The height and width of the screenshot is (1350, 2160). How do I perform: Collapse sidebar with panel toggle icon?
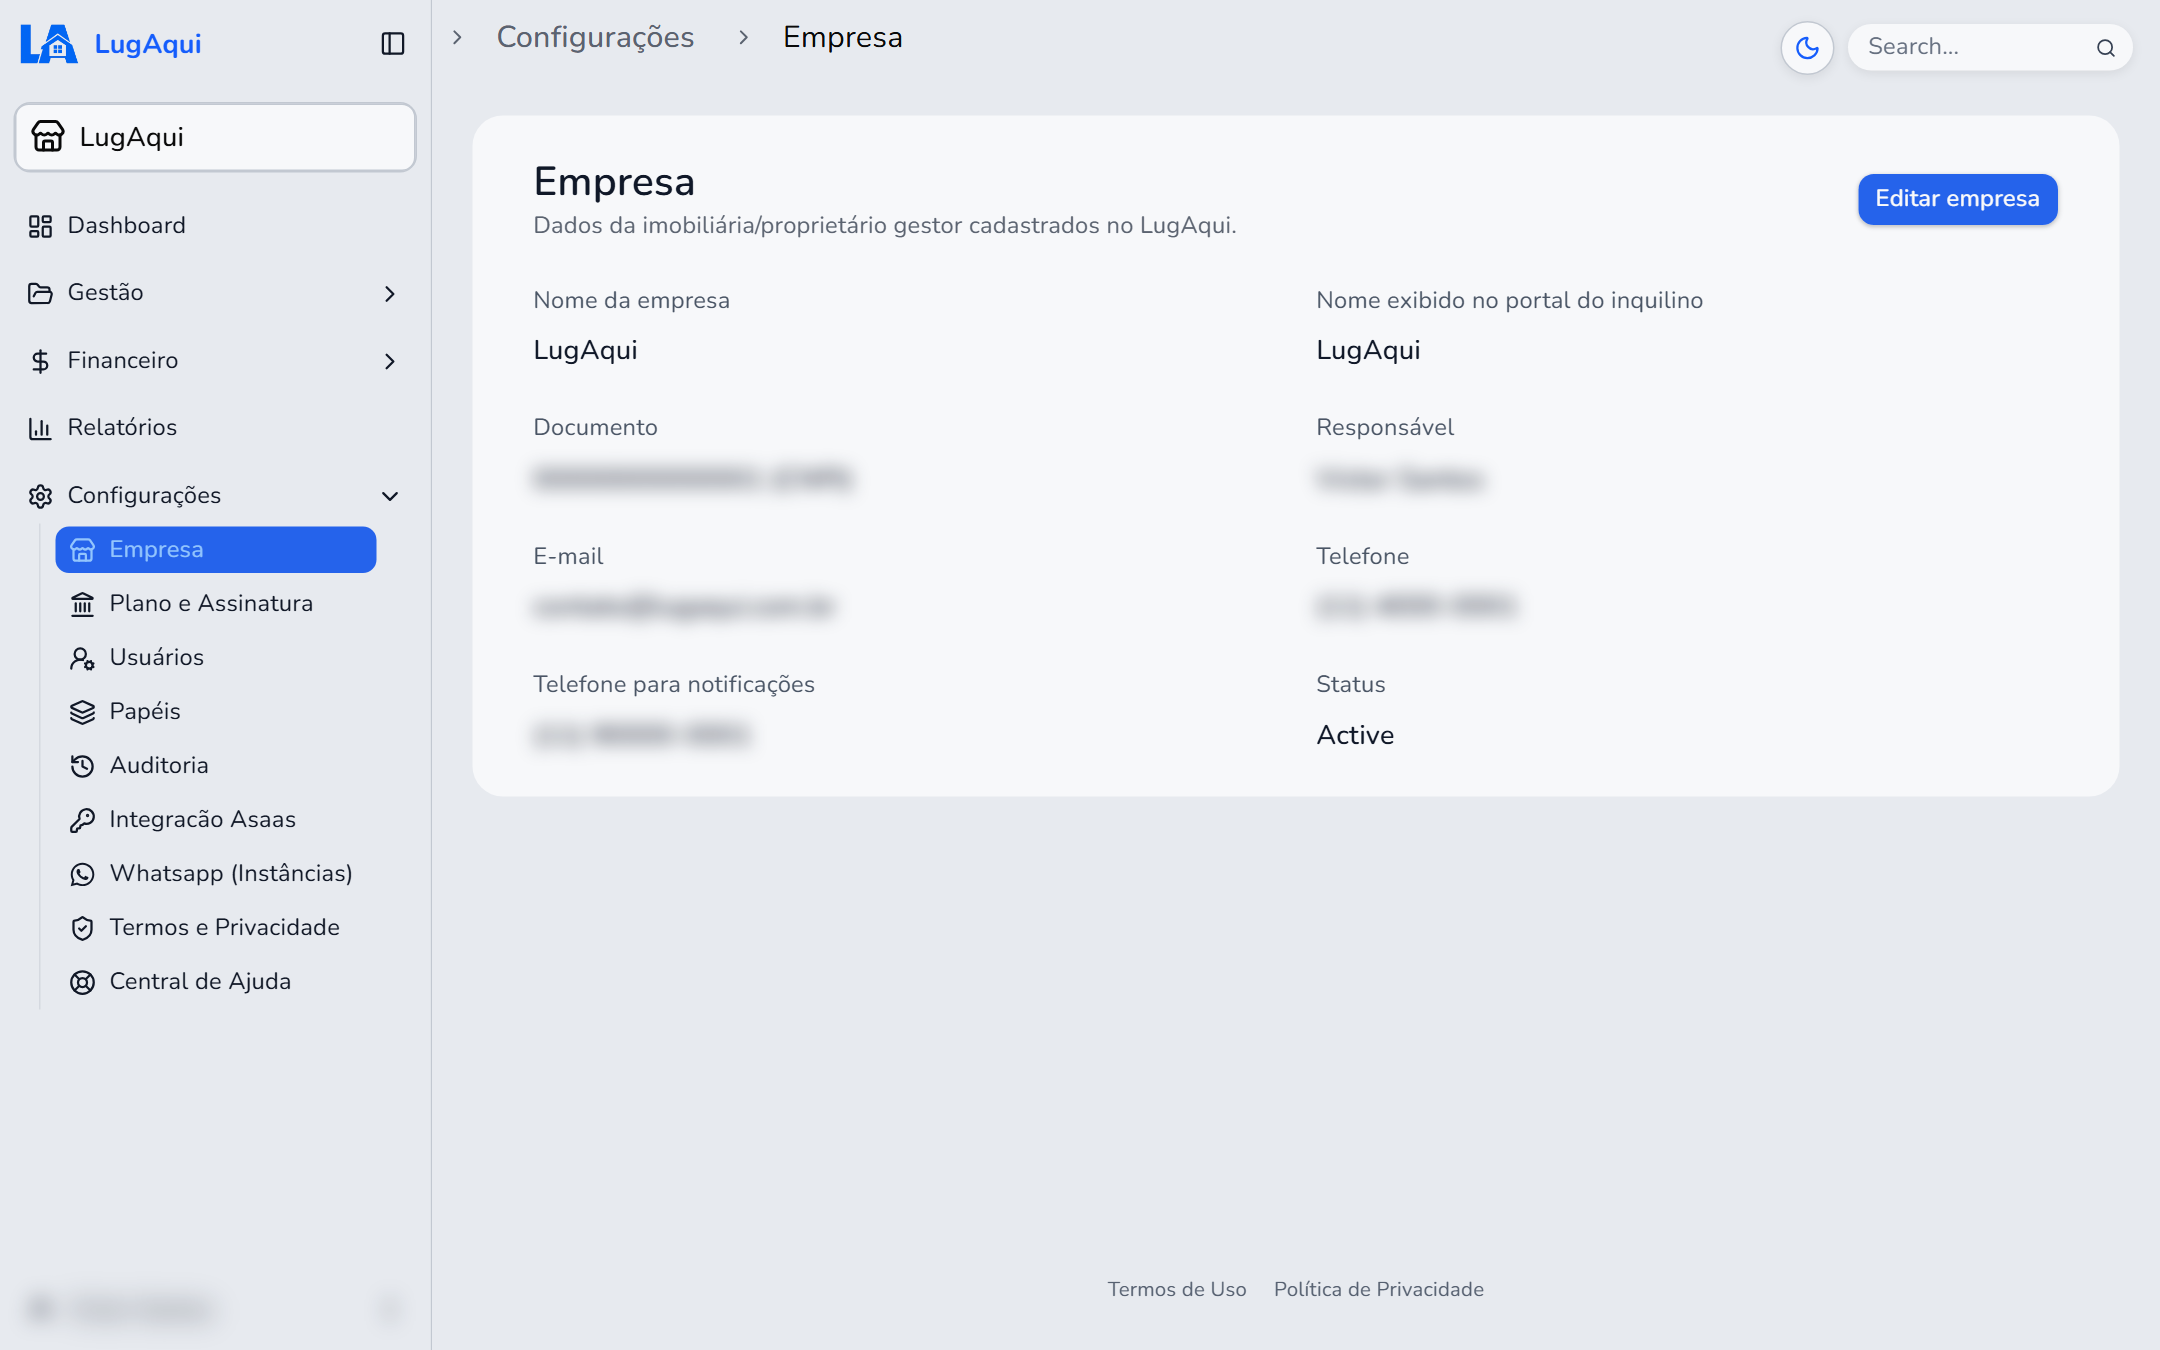[393, 44]
